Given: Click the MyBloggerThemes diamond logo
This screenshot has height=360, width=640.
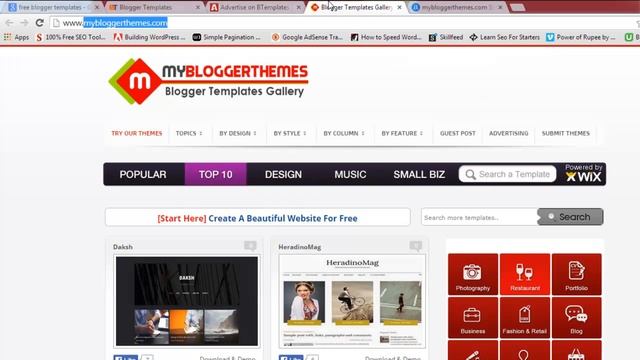Looking at the screenshot, I should [135, 81].
